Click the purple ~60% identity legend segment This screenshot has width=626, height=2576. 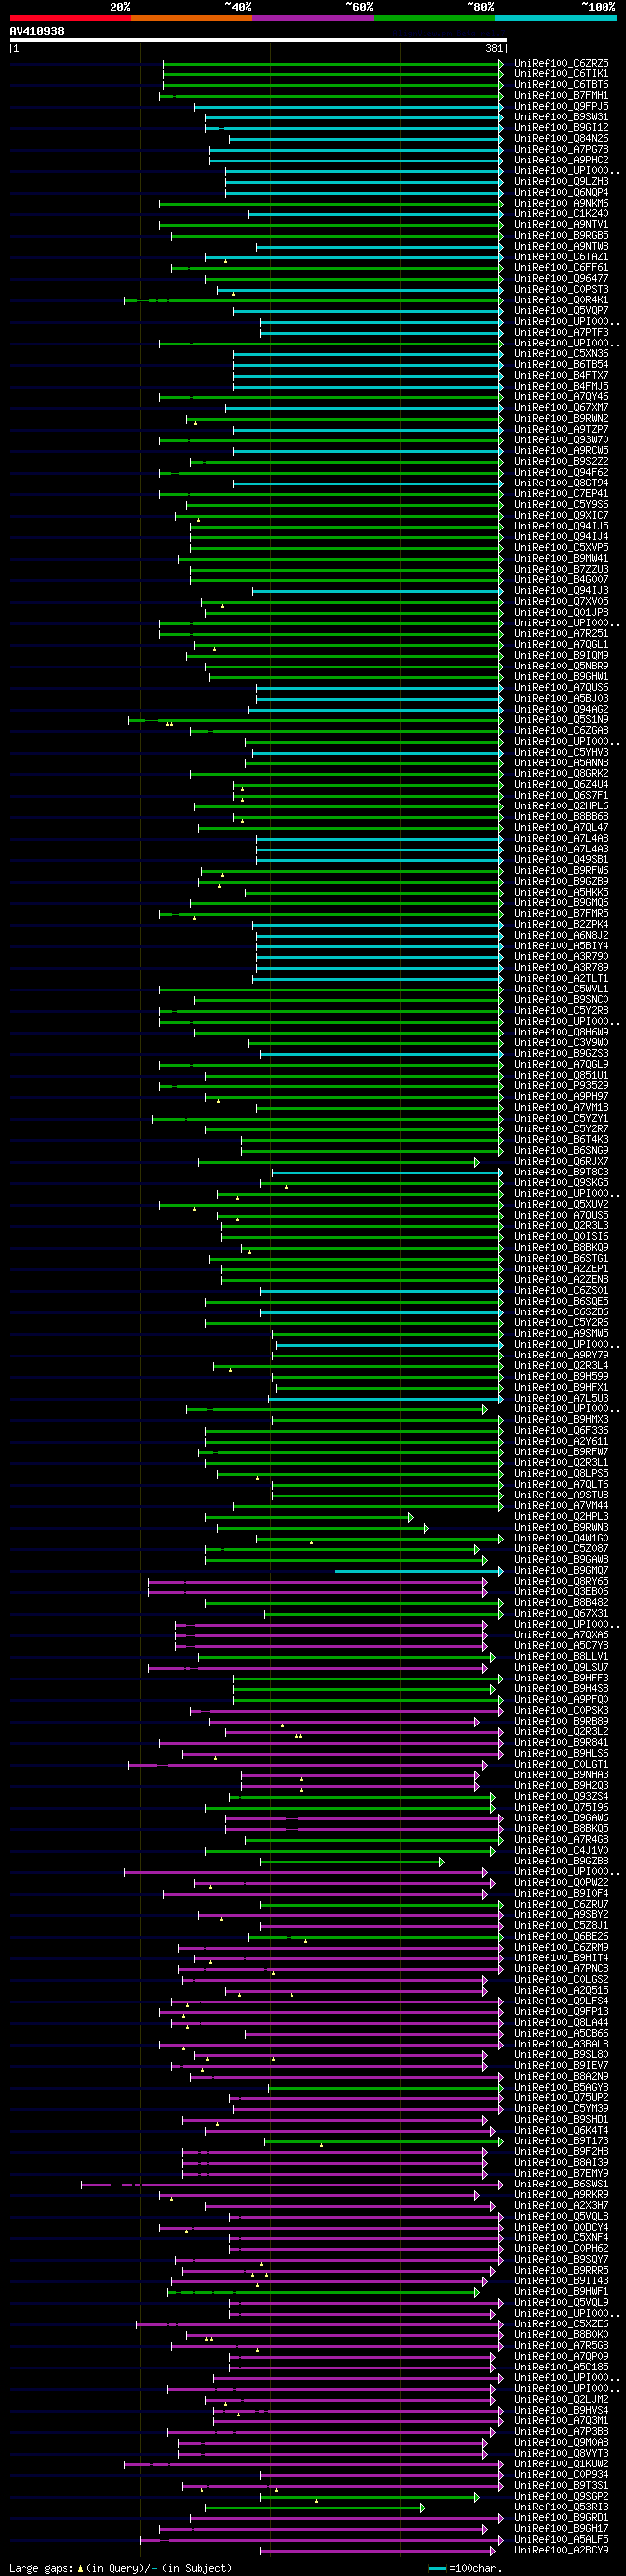pyautogui.click(x=313, y=18)
